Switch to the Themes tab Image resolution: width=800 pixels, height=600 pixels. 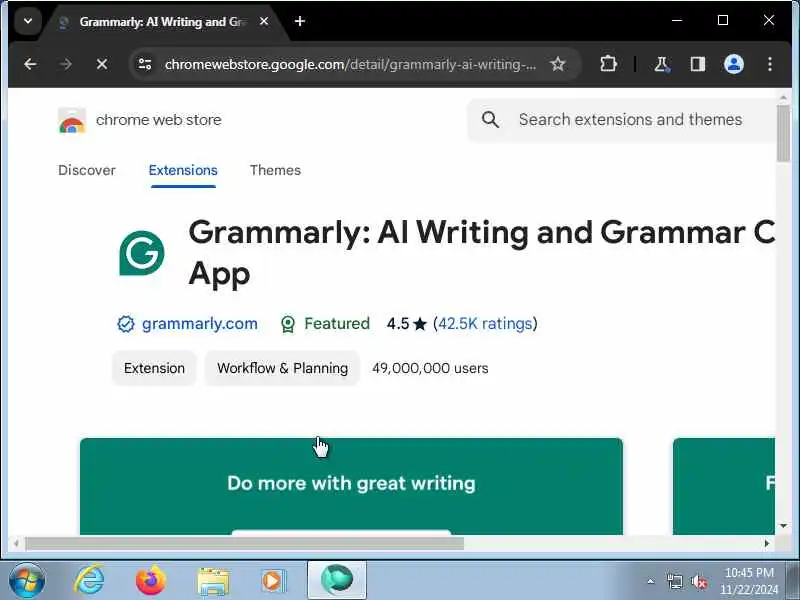tap(276, 170)
